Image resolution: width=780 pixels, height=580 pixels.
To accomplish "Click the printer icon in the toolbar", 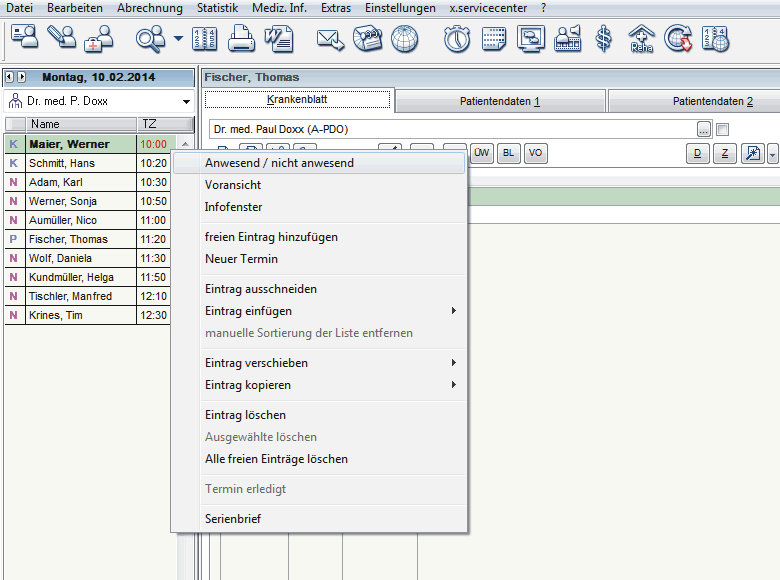I will tap(241, 40).
